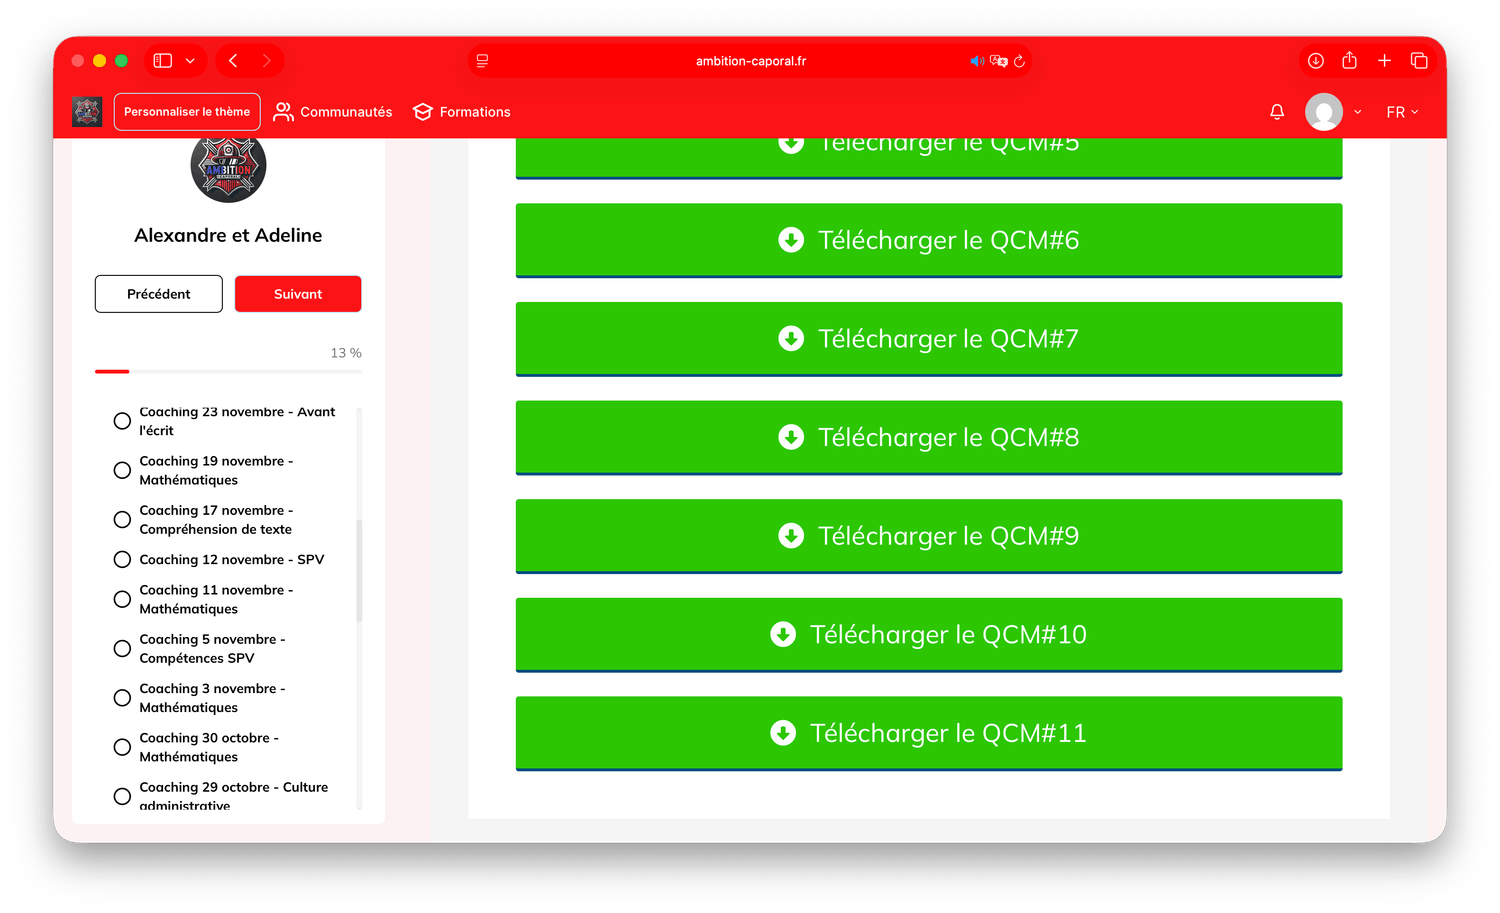Screen dimensions: 1500x913
Task: Open the account menu chevron beside avatar
Action: (1358, 112)
